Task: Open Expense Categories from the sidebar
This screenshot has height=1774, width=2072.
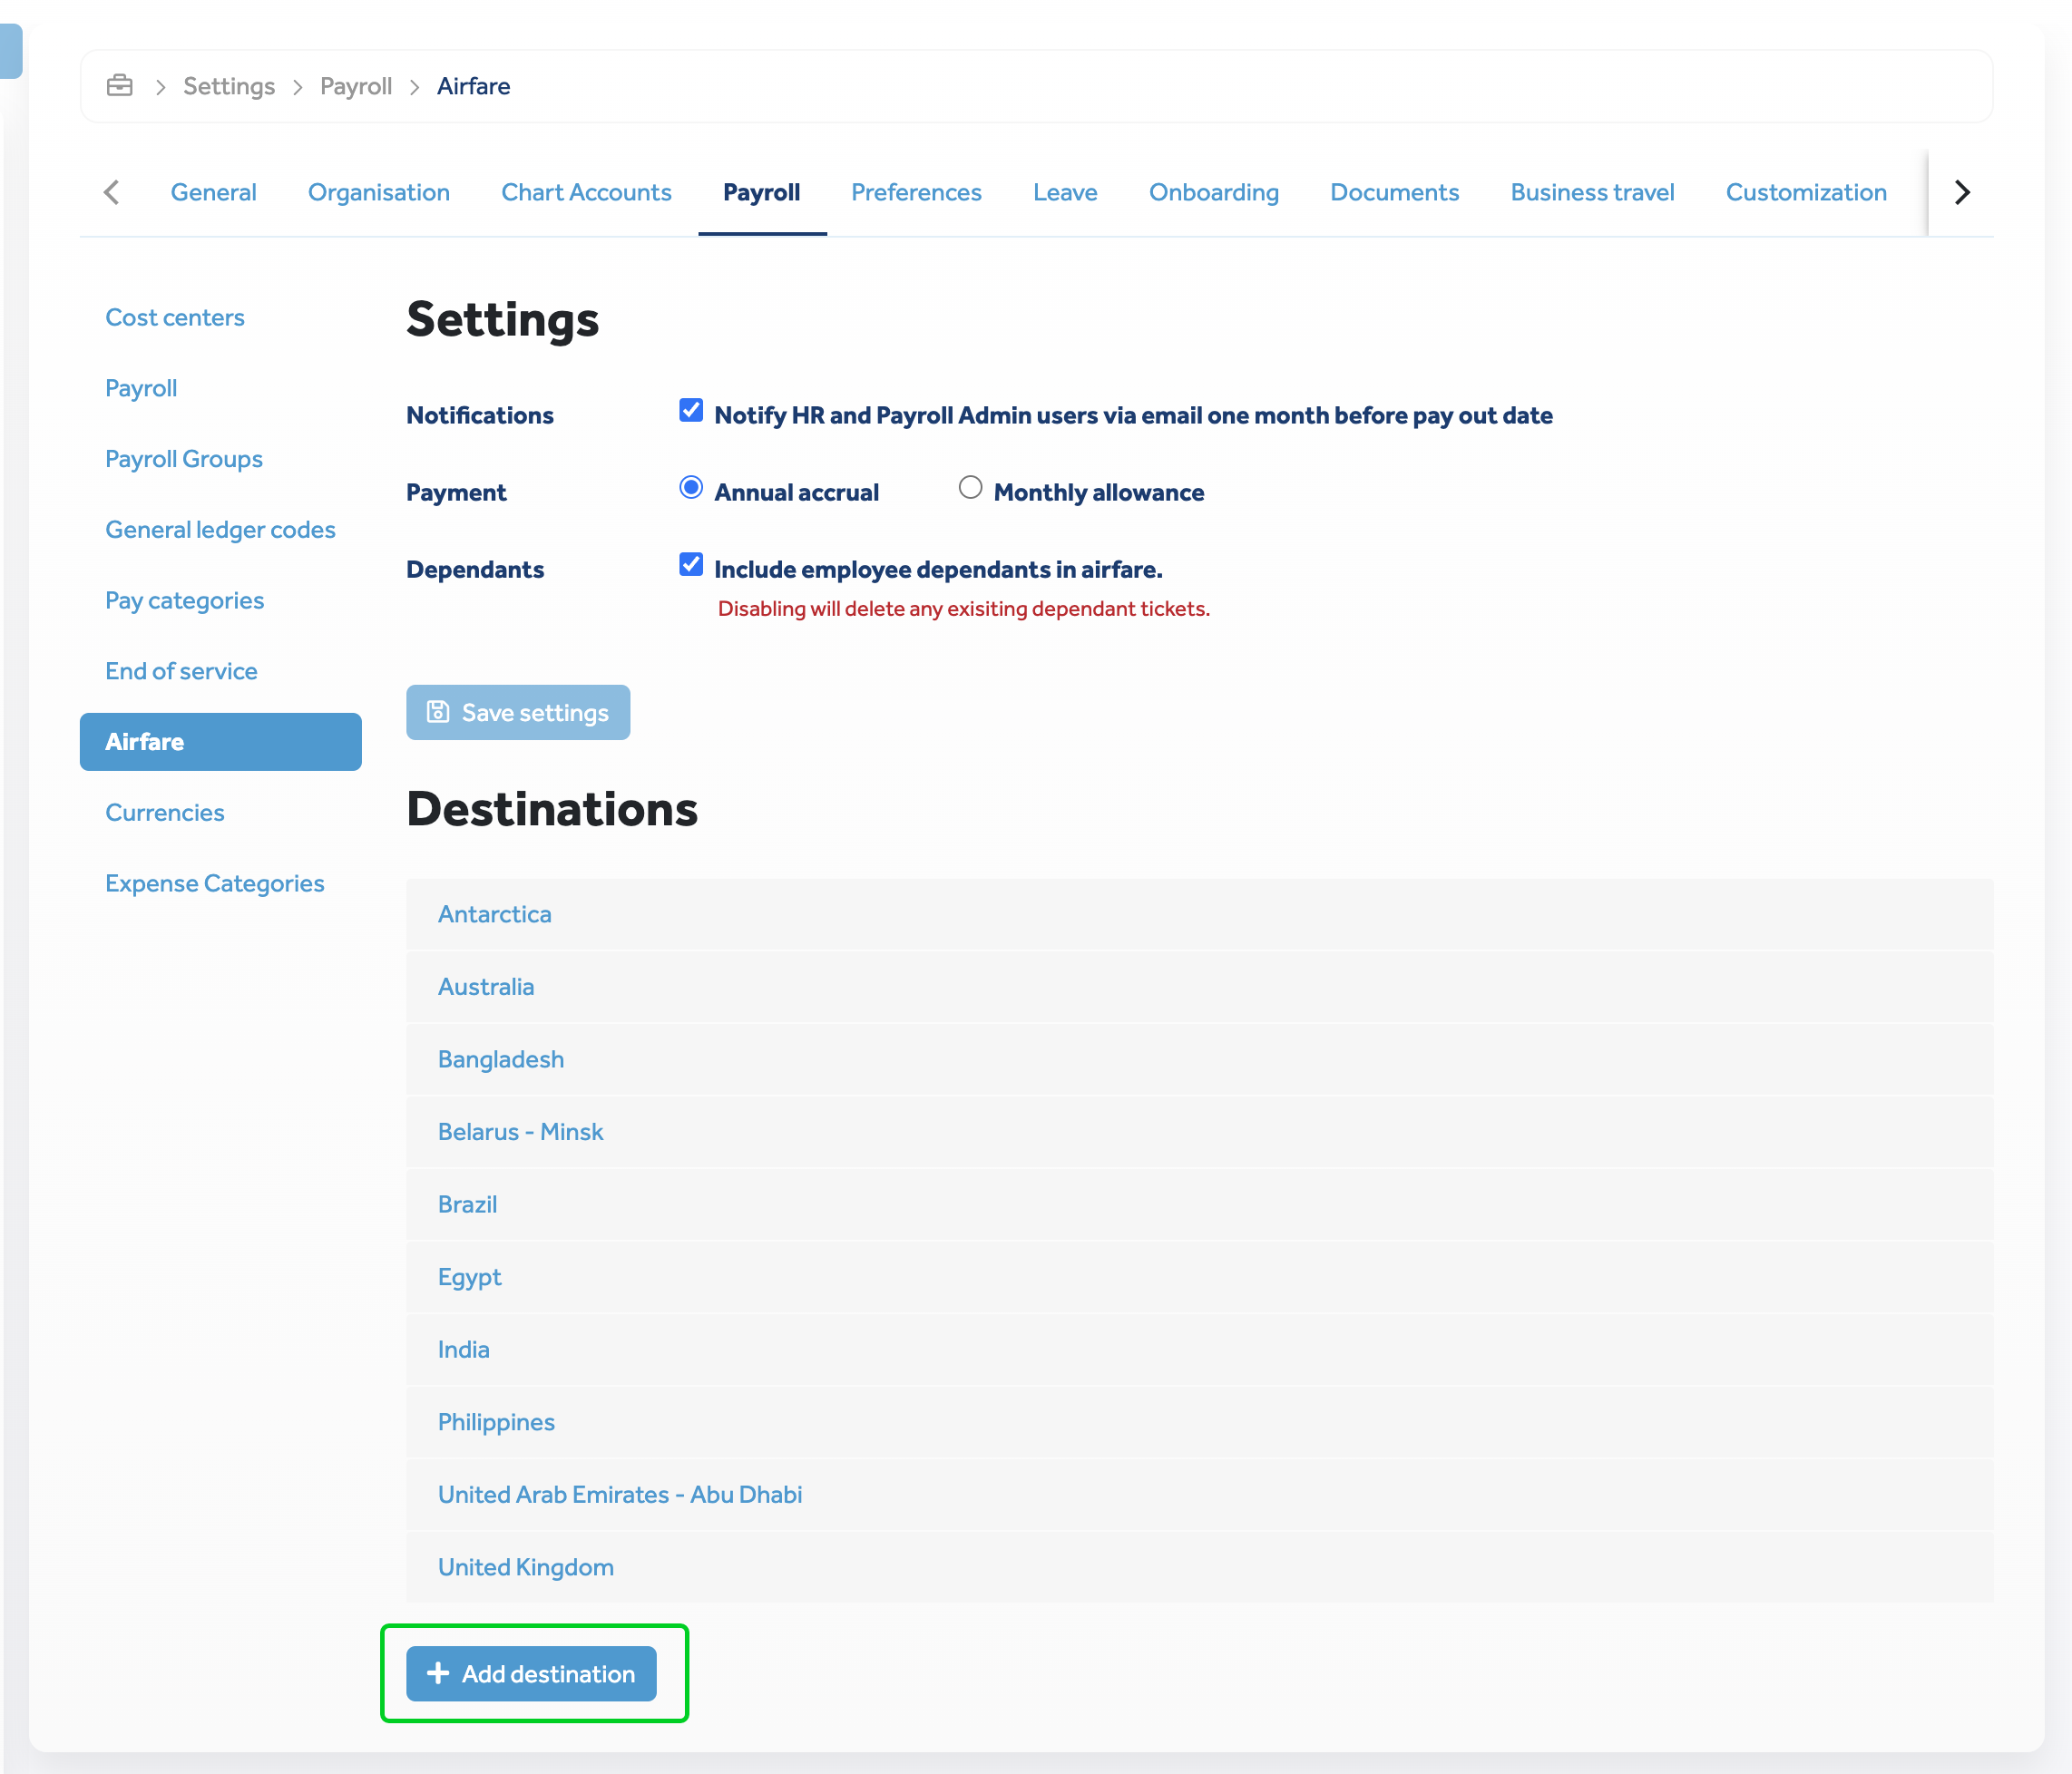Action: pos(214,883)
